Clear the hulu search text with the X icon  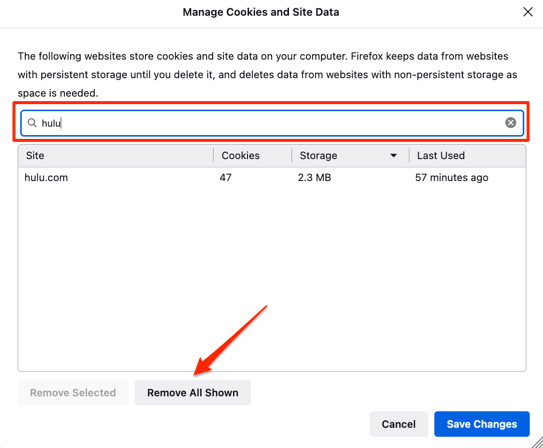[x=510, y=123]
